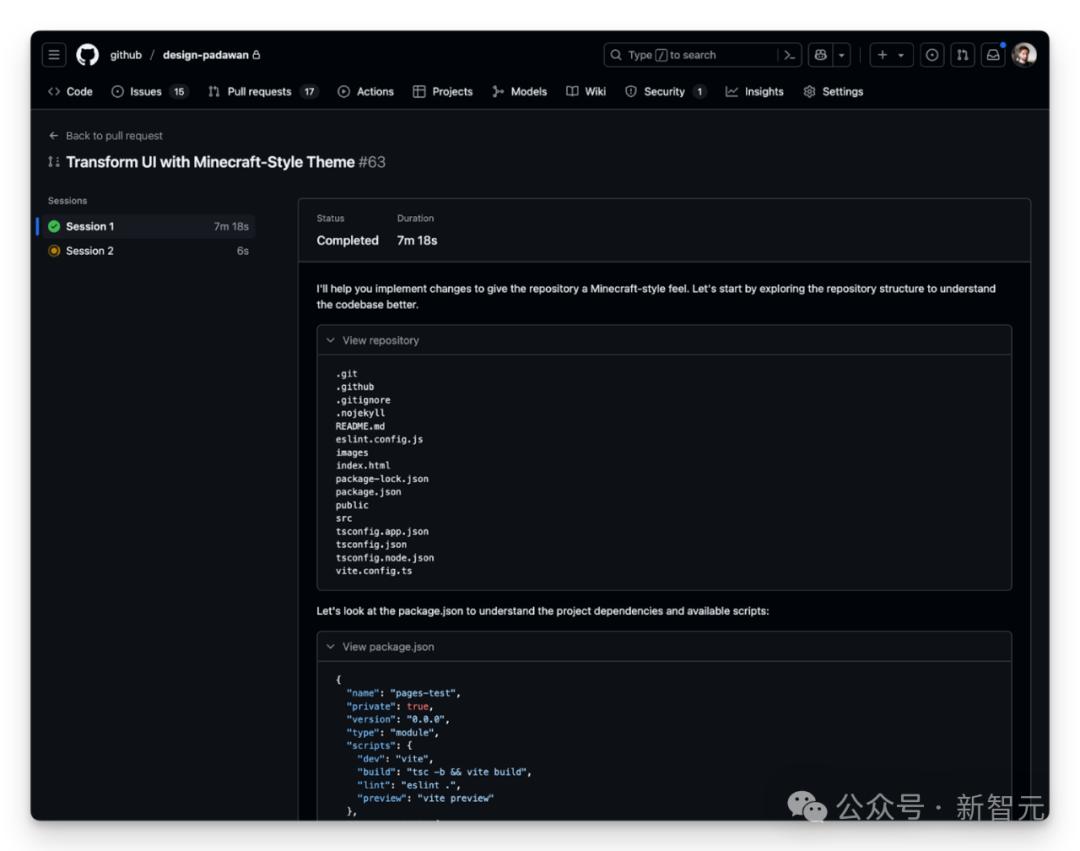
Task: Select Session 2 in sessions list
Action: 90,251
